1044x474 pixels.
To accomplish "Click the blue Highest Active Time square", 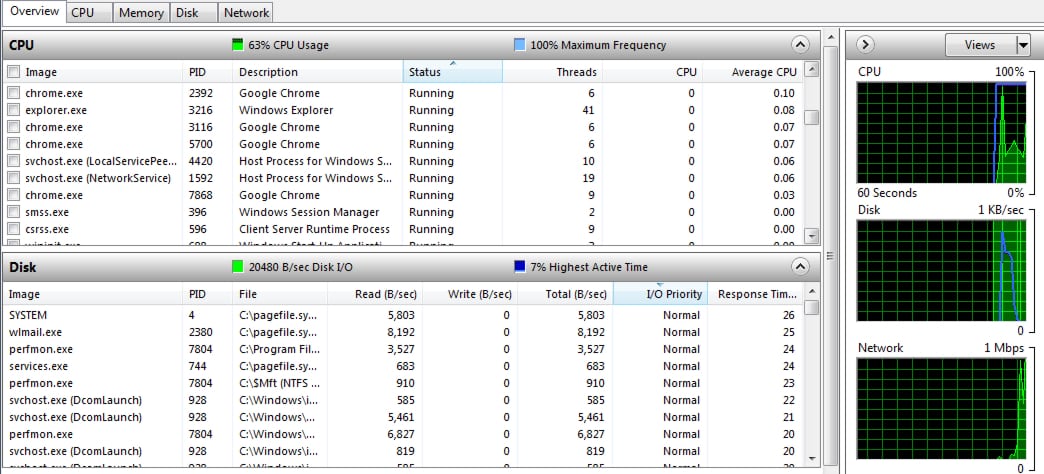I will click(519, 267).
